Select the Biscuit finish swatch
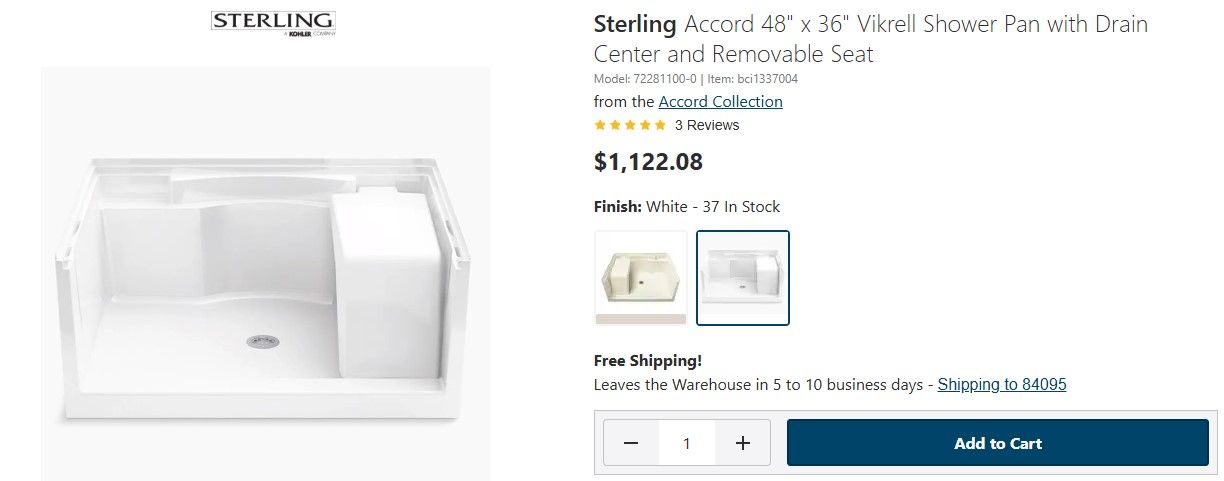Image resolution: width=1224 pixels, height=481 pixels. [x=641, y=277]
